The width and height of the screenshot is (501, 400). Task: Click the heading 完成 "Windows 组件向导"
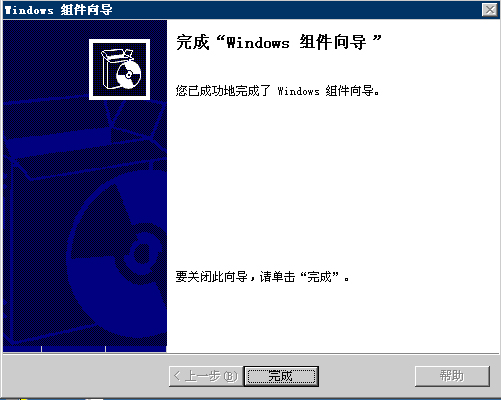pos(279,42)
